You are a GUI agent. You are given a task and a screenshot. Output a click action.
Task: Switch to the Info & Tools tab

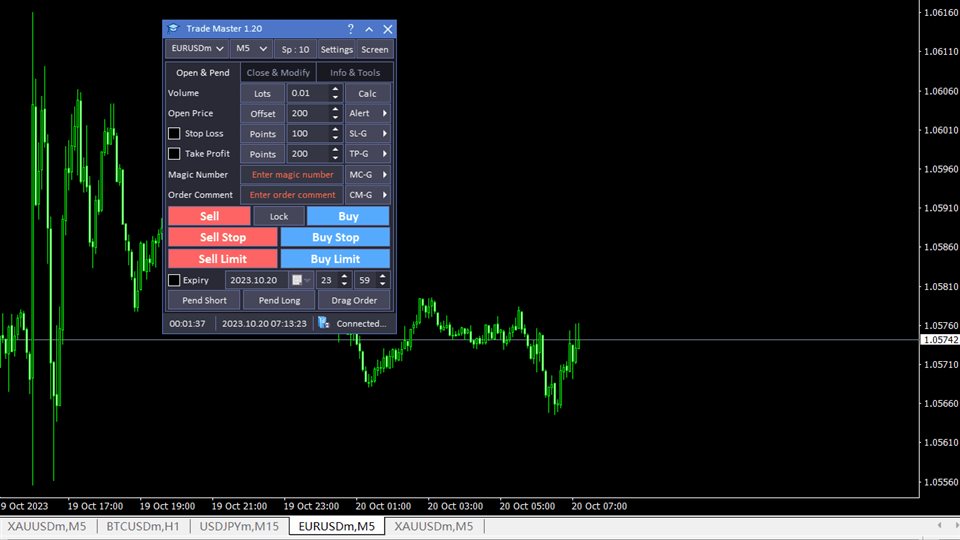[x=355, y=72]
